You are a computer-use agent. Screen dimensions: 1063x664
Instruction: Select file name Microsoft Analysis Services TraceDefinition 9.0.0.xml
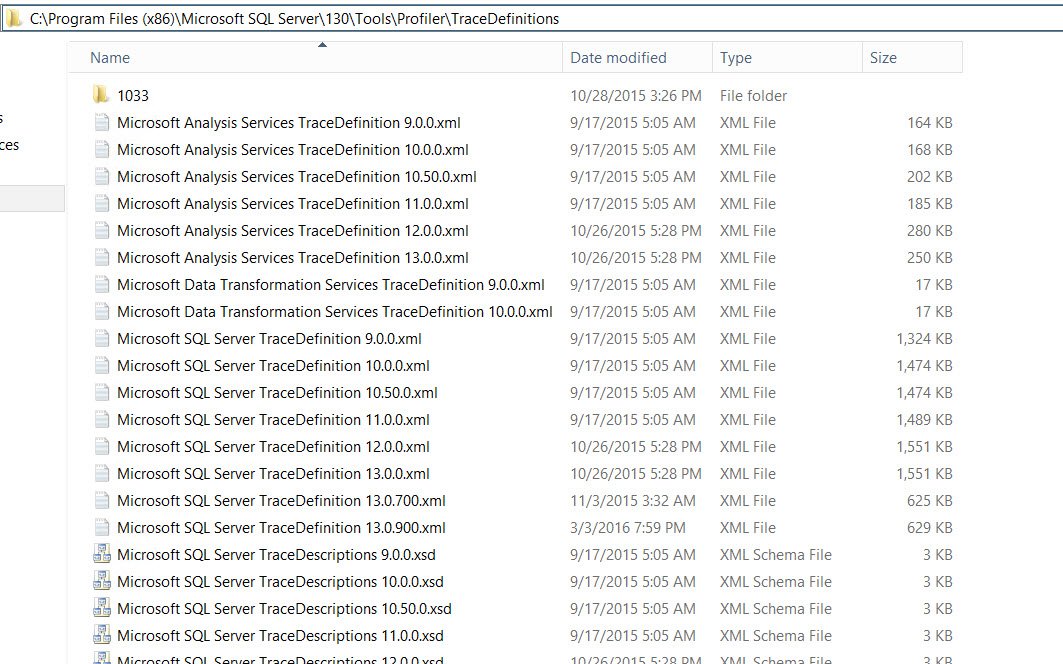pyautogui.click(x=289, y=123)
